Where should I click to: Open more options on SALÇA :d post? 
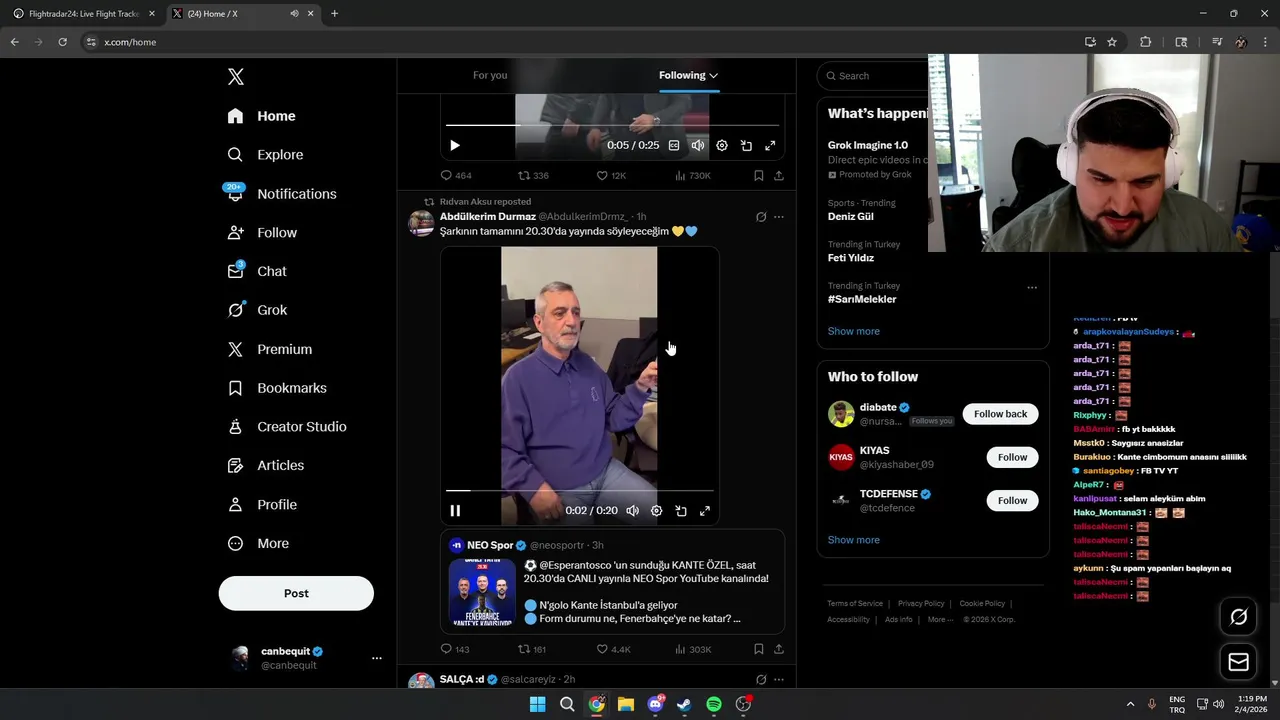(x=779, y=679)
